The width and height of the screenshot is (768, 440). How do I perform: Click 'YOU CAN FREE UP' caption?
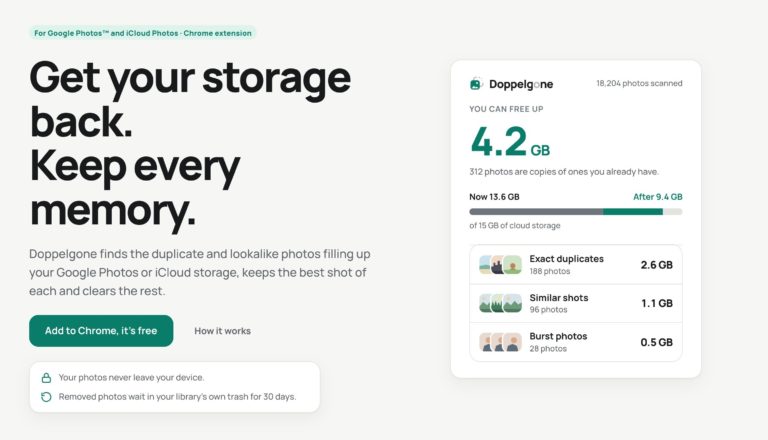(x=506, y=109)
